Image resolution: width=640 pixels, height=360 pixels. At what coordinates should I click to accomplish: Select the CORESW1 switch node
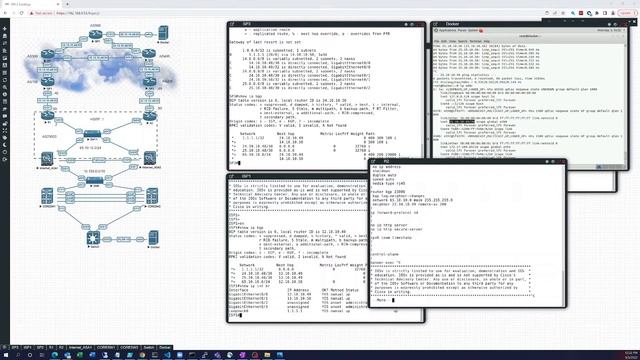47,196
